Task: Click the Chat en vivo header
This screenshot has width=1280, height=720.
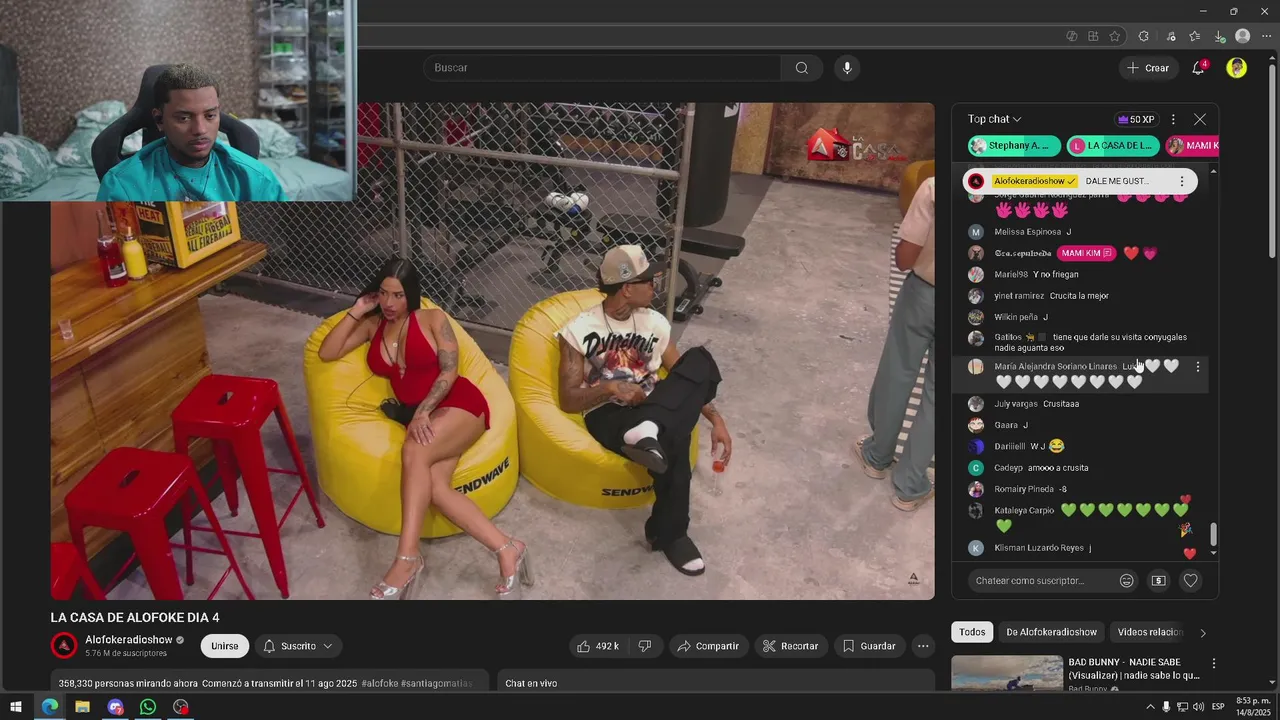Action: click(x=531, y=683)
